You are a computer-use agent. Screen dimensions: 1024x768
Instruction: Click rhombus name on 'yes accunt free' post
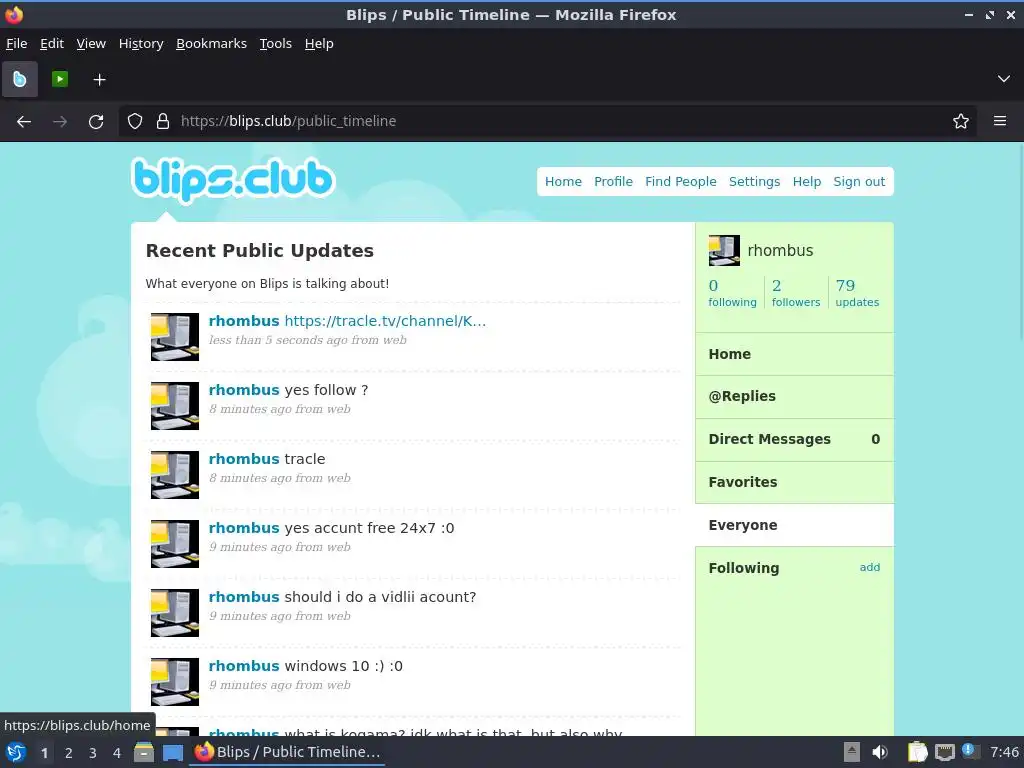pyautogui.click(x=244, y=528)
